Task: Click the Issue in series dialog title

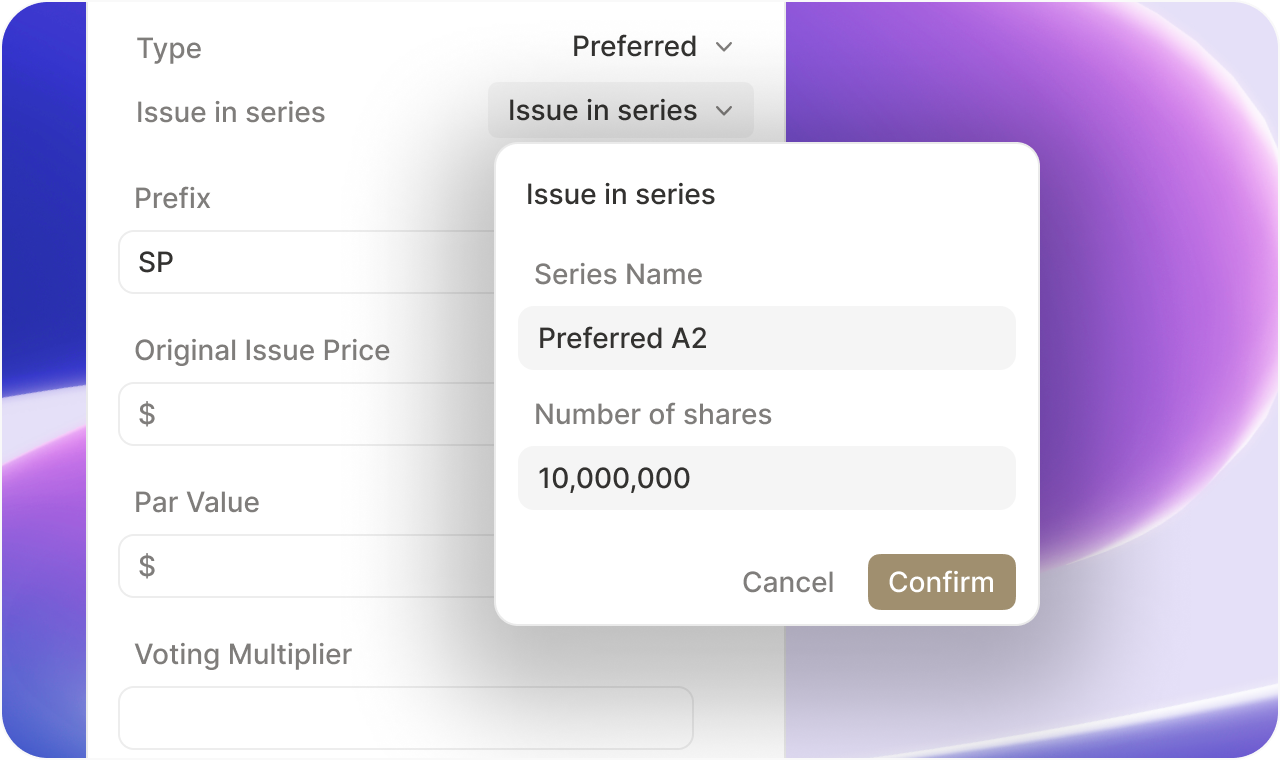Action: point(621,194)
